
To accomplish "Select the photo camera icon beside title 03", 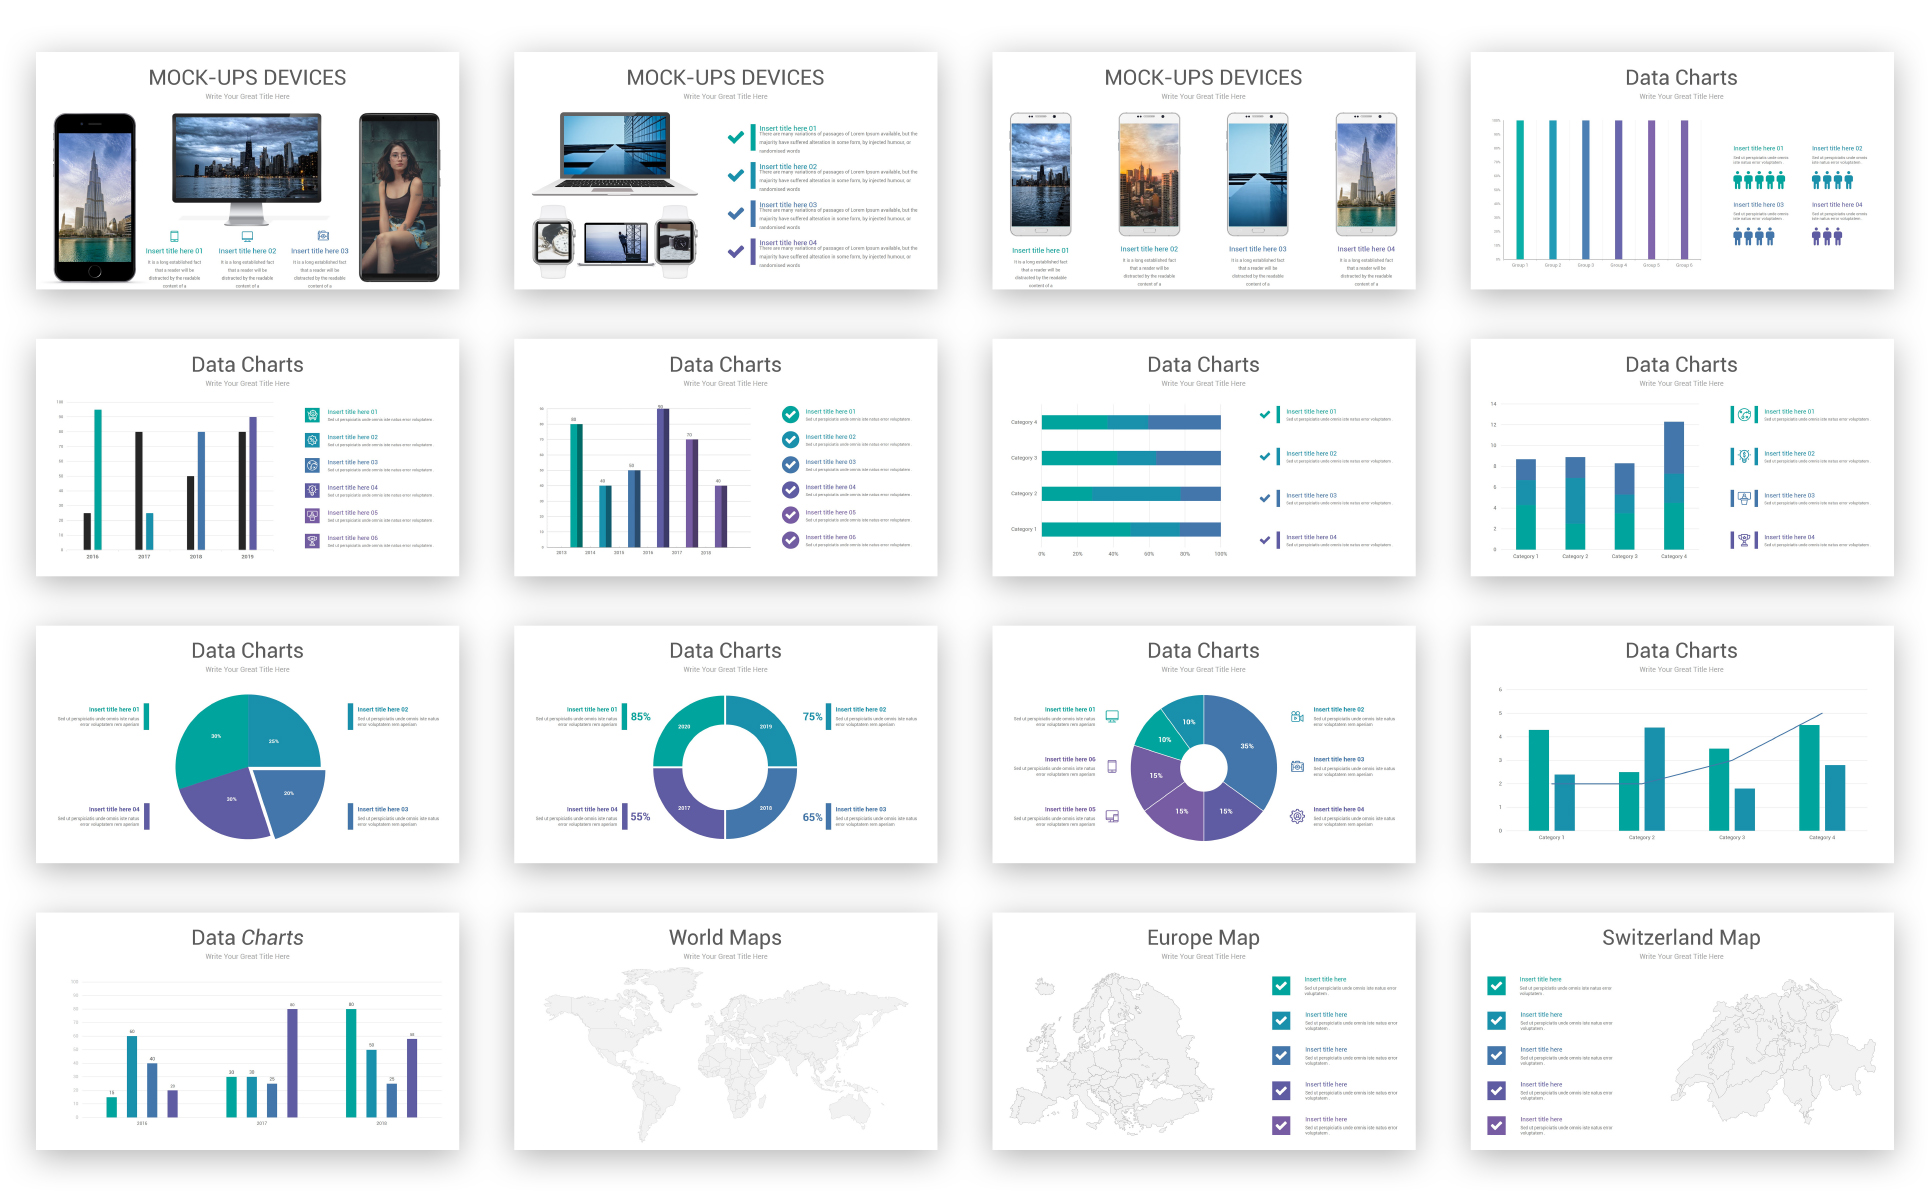I will [1297, 766].
